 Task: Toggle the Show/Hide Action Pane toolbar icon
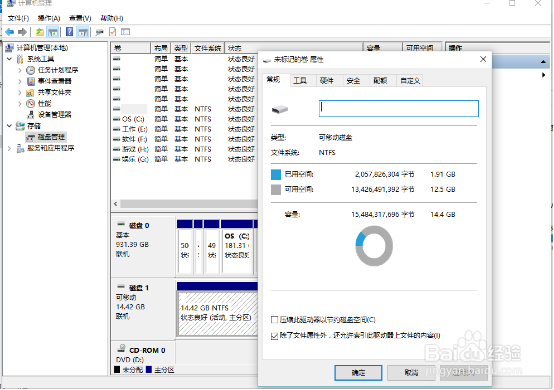83,32
